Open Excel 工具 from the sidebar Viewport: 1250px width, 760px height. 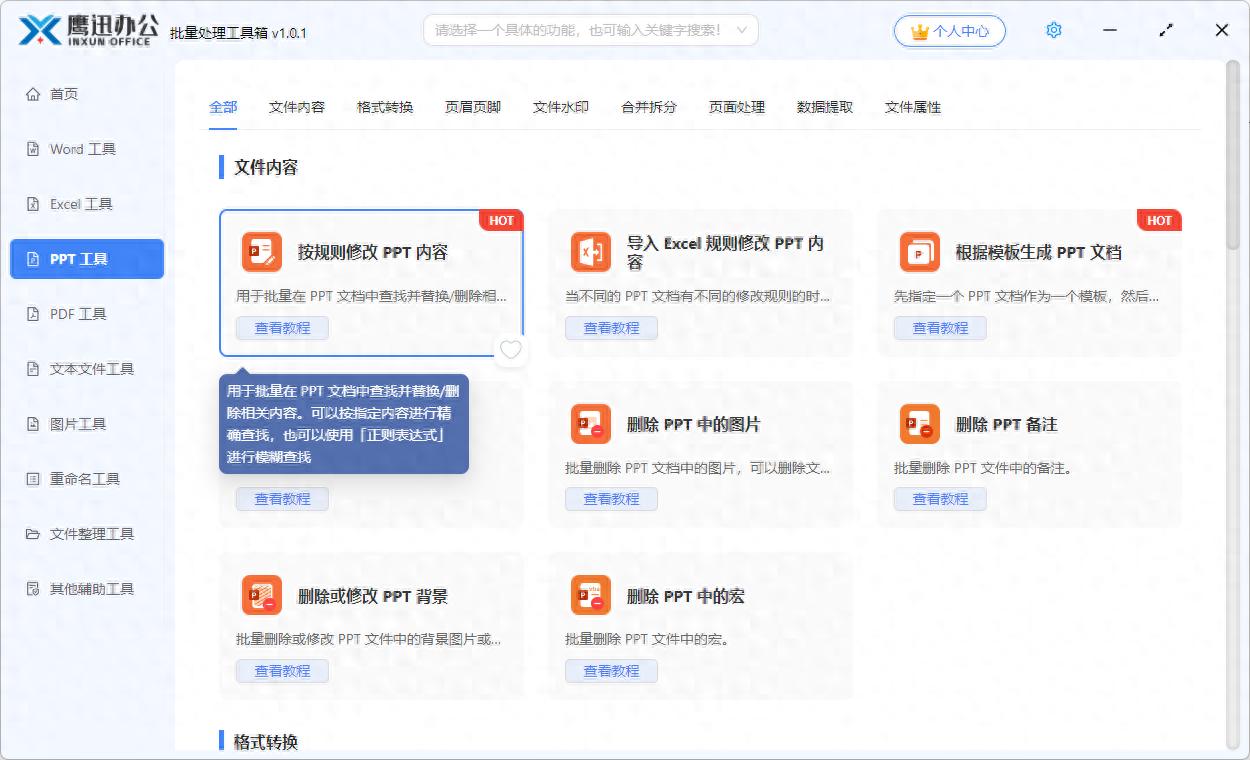point(81,204)
